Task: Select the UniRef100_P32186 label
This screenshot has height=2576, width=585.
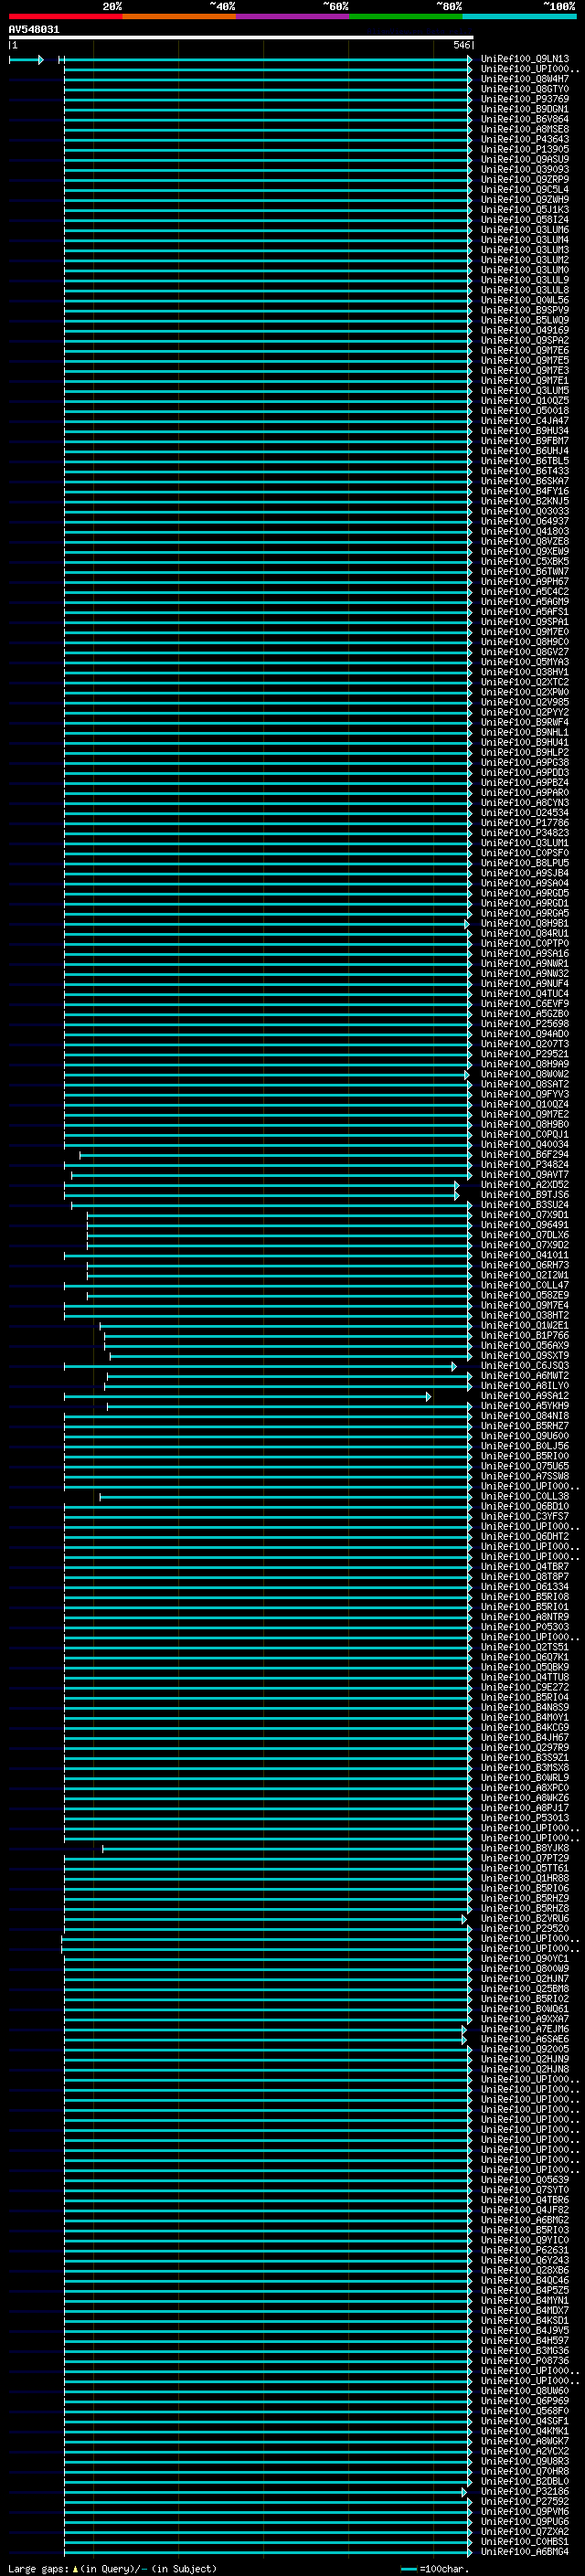Action: [x=525, y=2491]
